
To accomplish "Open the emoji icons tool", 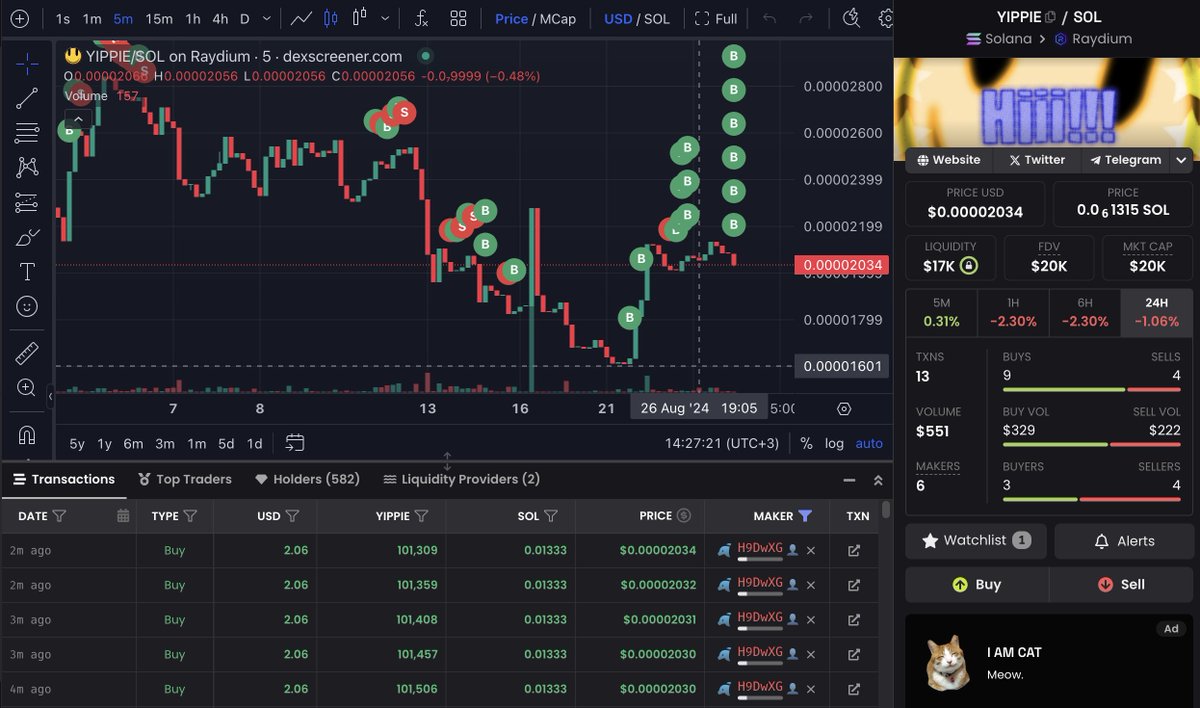I will coord(27,306).
